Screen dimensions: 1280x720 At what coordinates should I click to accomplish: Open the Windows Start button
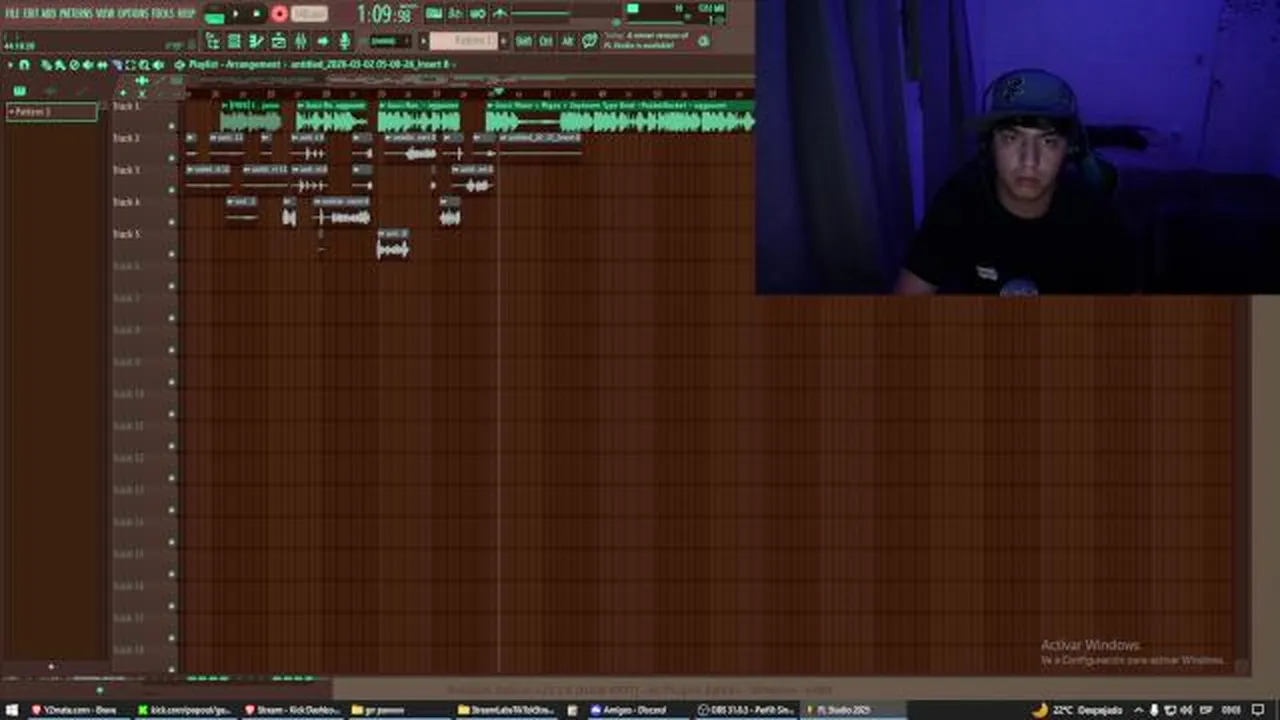click(x=13, y=710)
